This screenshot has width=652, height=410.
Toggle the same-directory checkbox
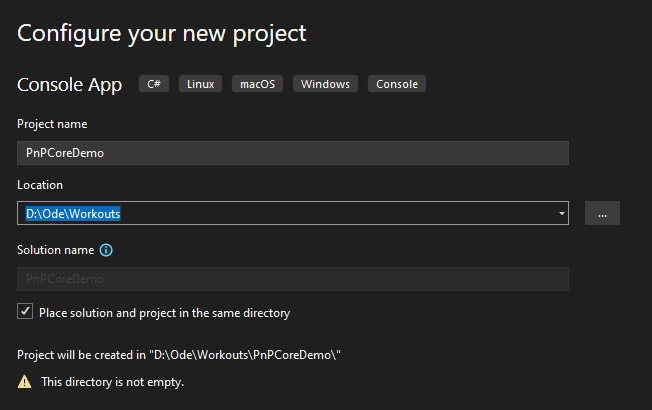tap(25, 312)
